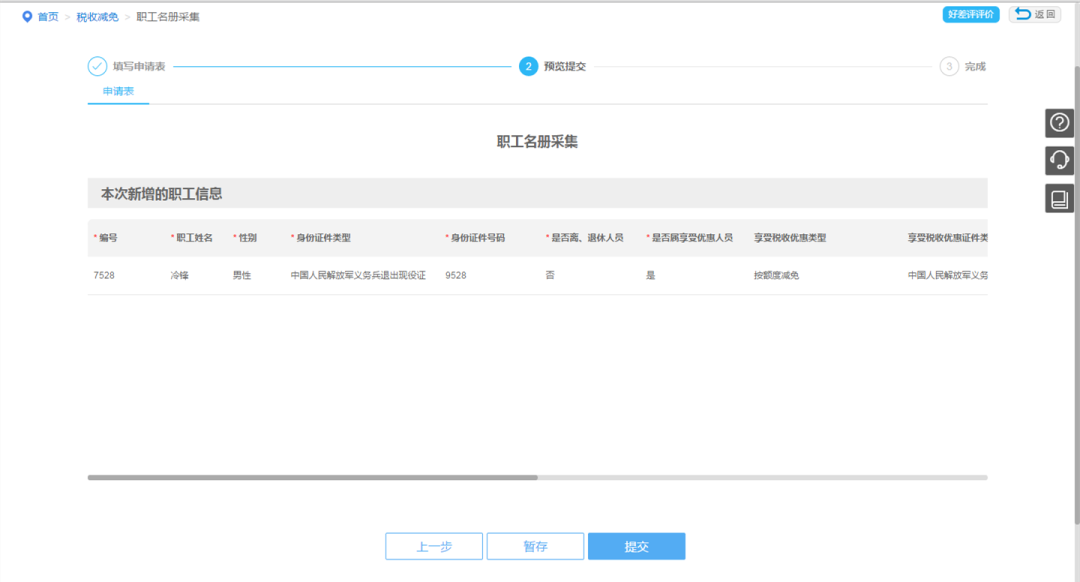Click the 完成 step label

point(975,66)
